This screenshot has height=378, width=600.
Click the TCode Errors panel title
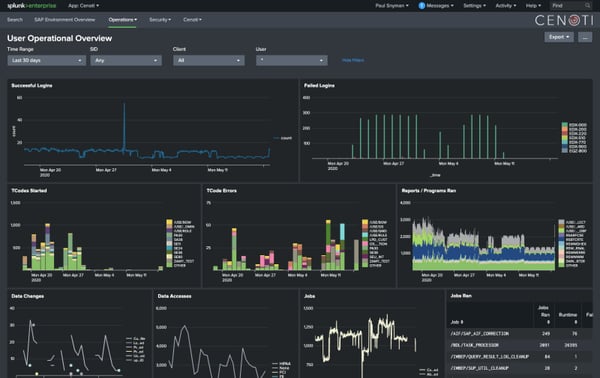click(222, 191)
